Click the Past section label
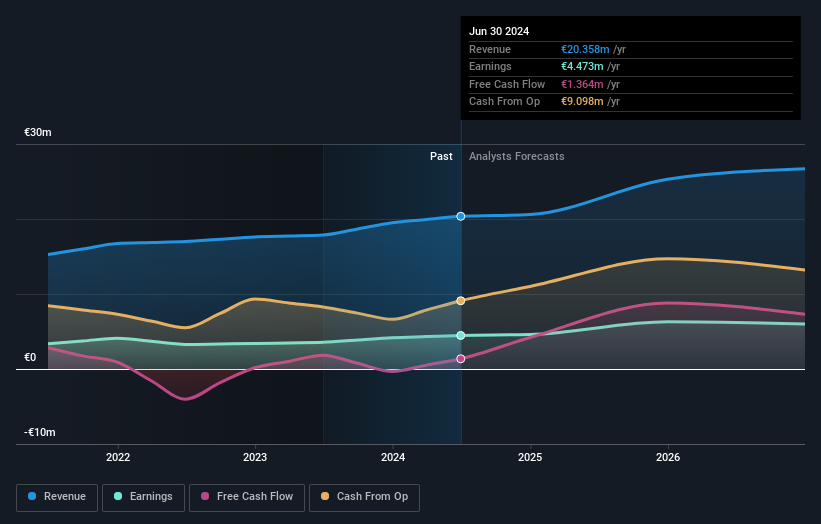Viewport: 821px width, 524px height. 441,157
